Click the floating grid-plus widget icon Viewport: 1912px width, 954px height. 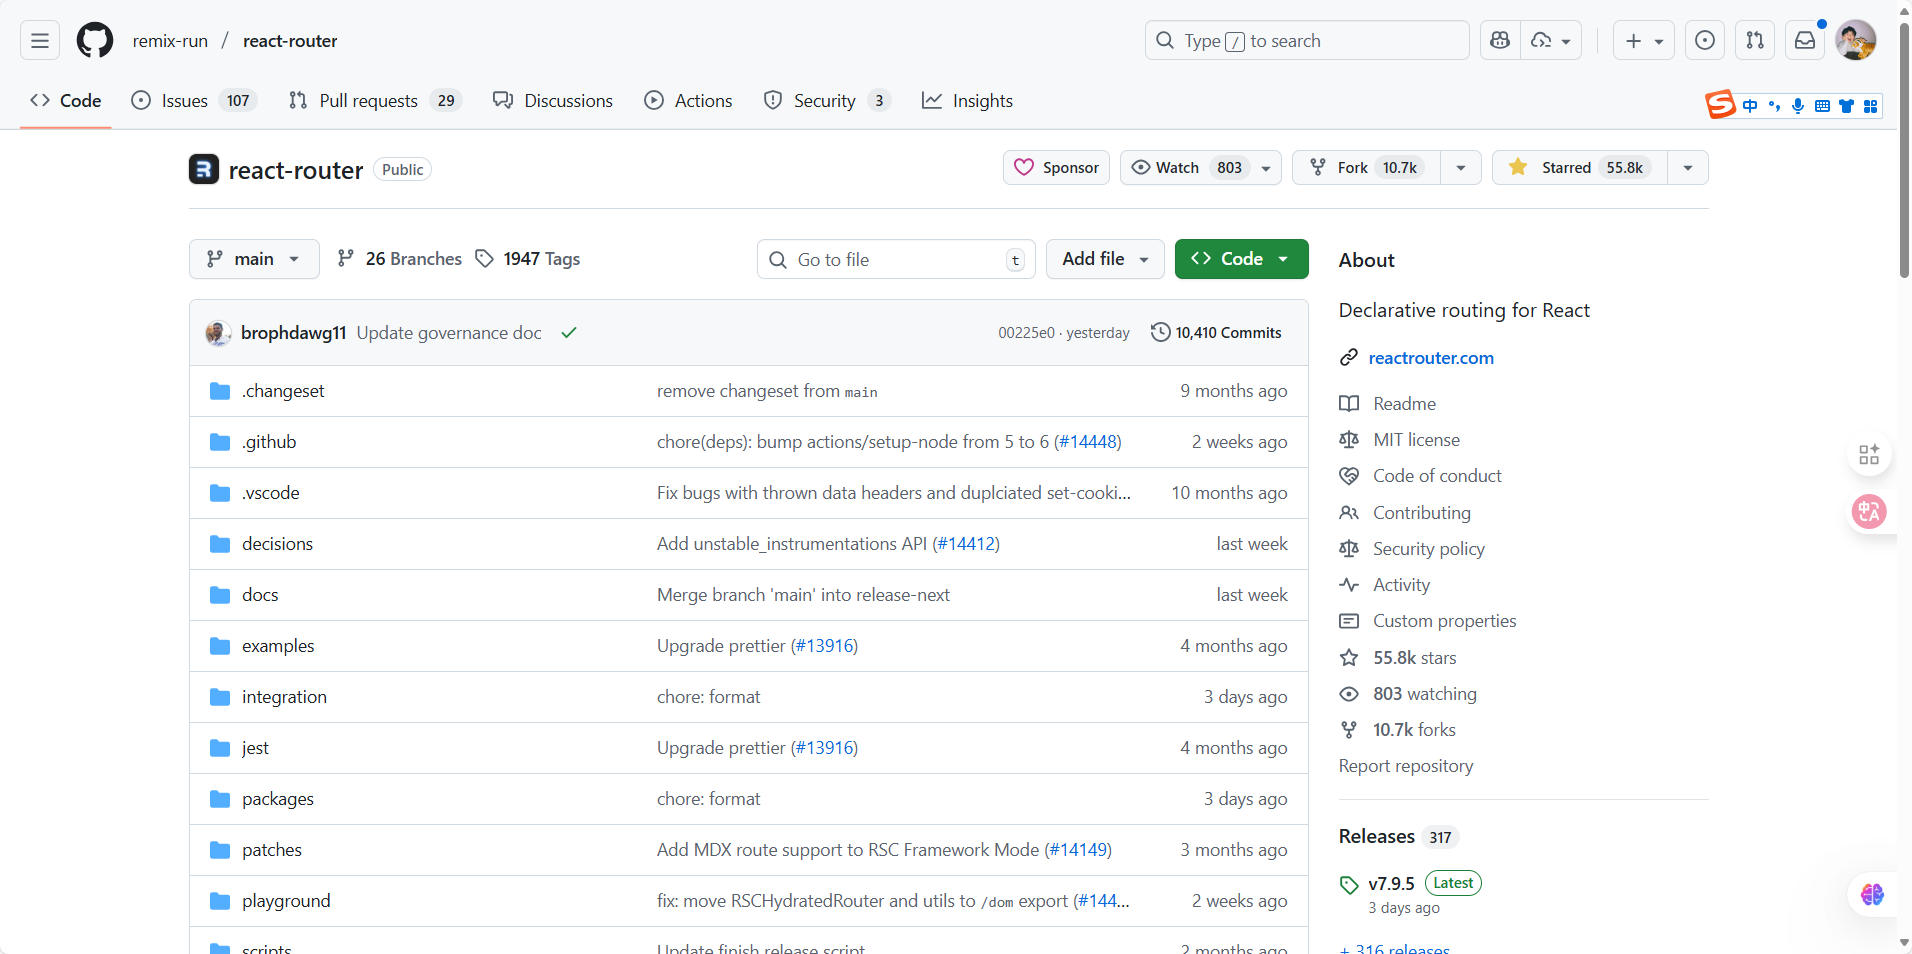click(1869, 455)
